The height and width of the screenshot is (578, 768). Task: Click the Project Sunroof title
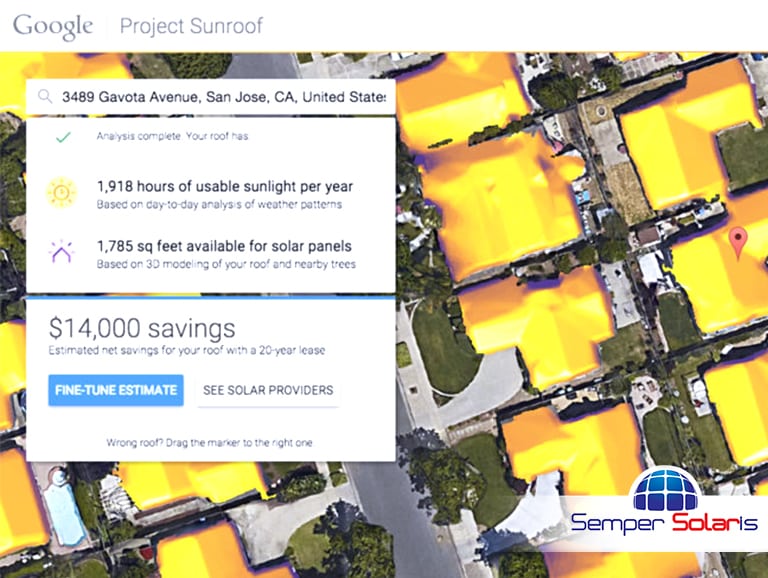coord(192,26)
